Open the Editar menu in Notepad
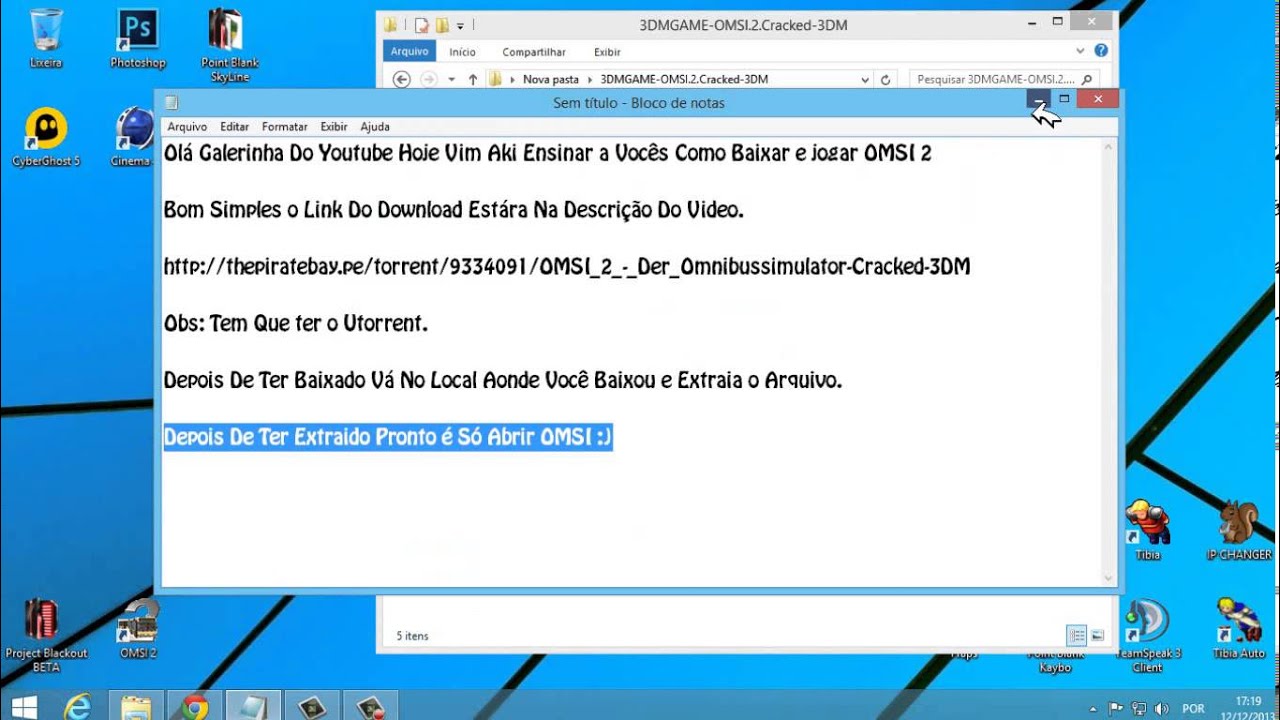 tap(234, 127)
